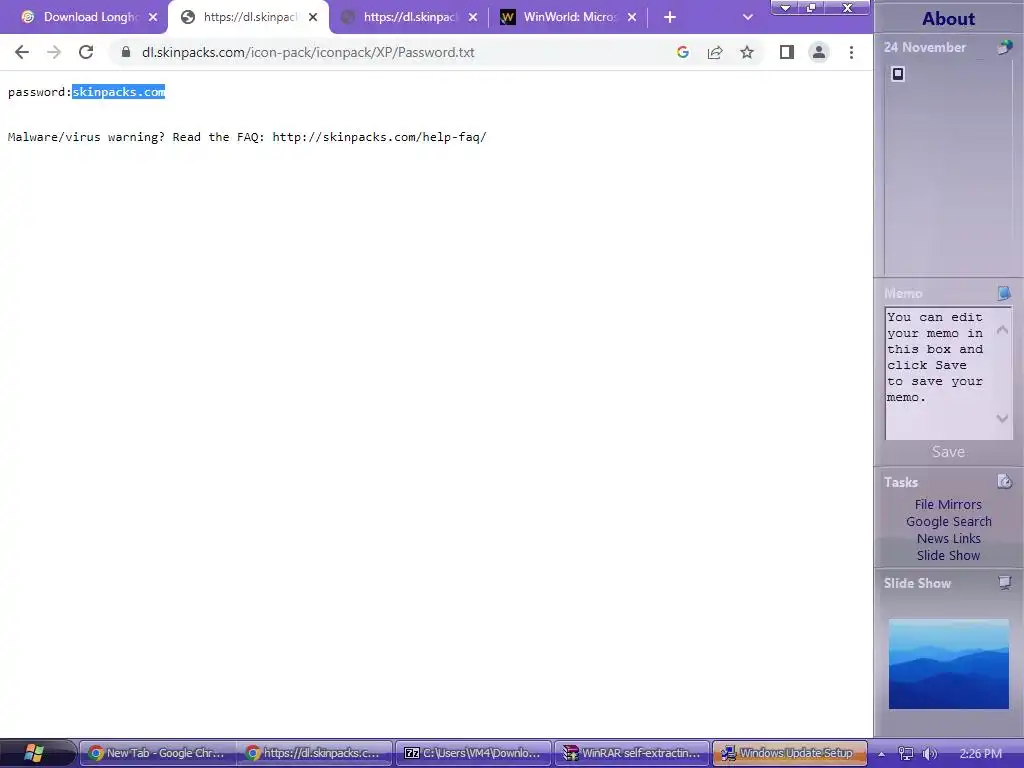Open the 7-Zip Downloads taskbar window
This screenshot has width=1024, height=768.
tap(473, 753)
